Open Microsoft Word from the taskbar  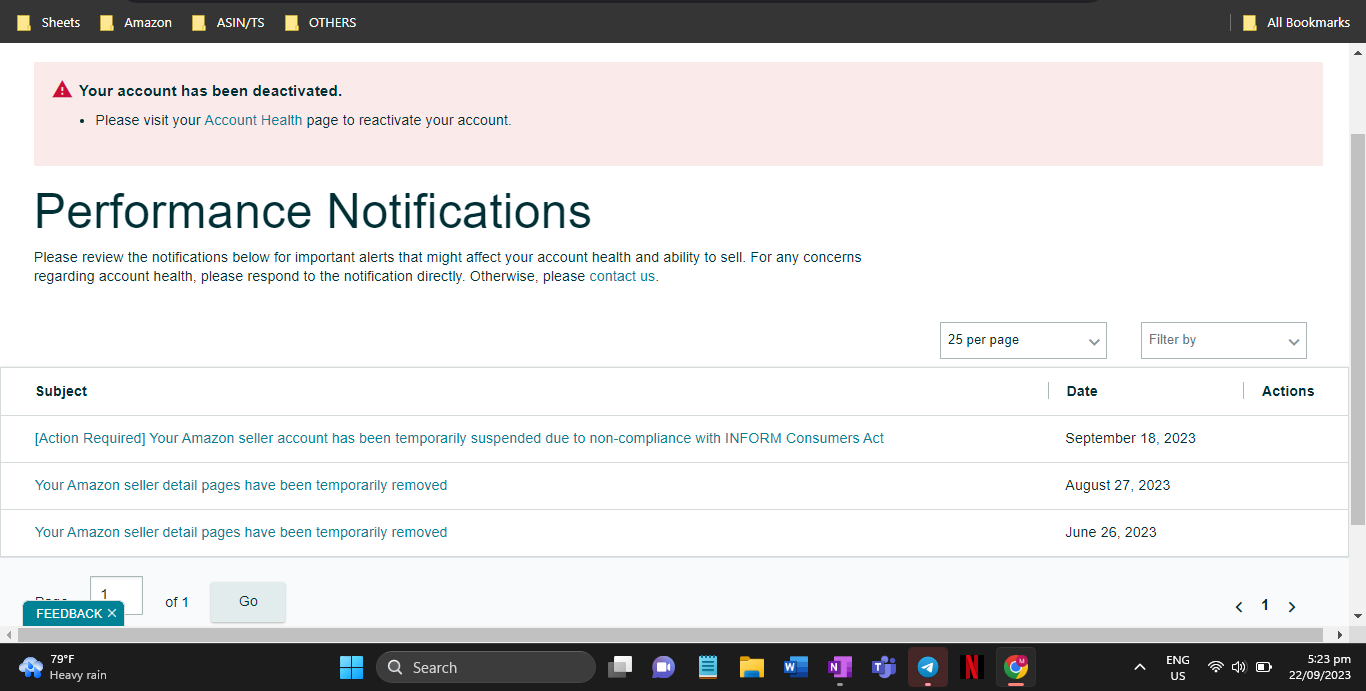pyautogui.click(x=796, y=667)
